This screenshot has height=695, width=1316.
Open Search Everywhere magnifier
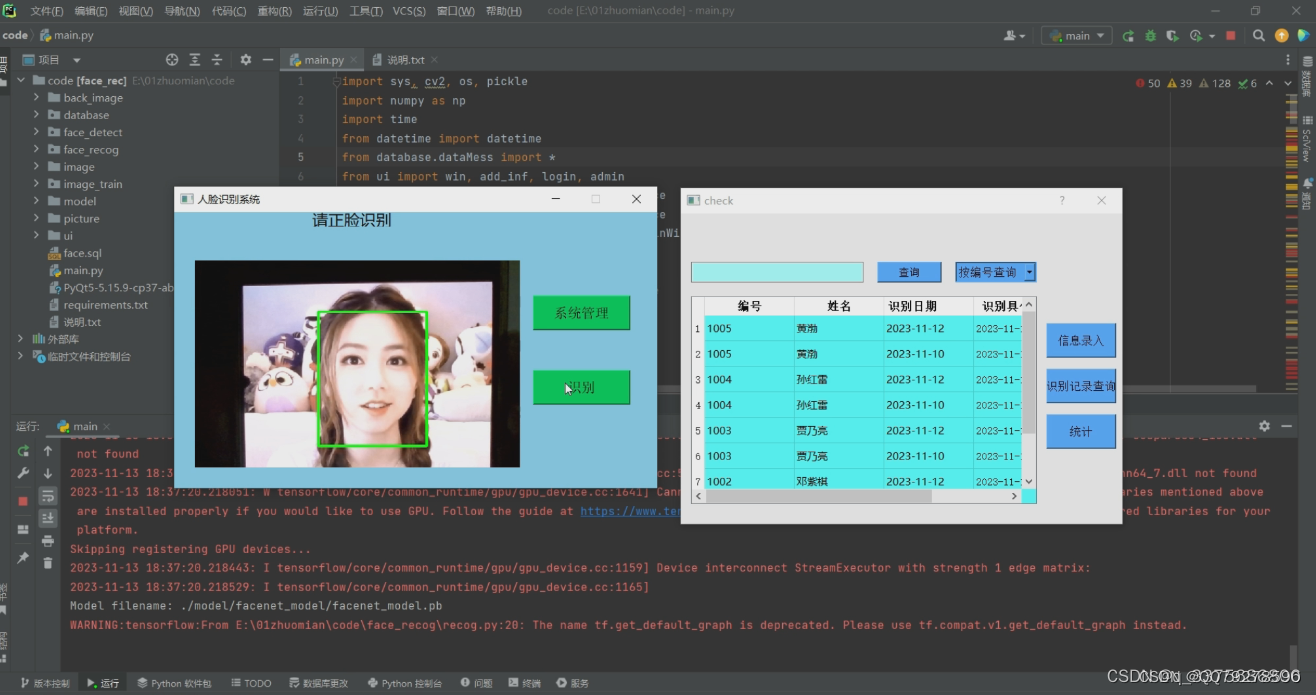point(1259,35)
